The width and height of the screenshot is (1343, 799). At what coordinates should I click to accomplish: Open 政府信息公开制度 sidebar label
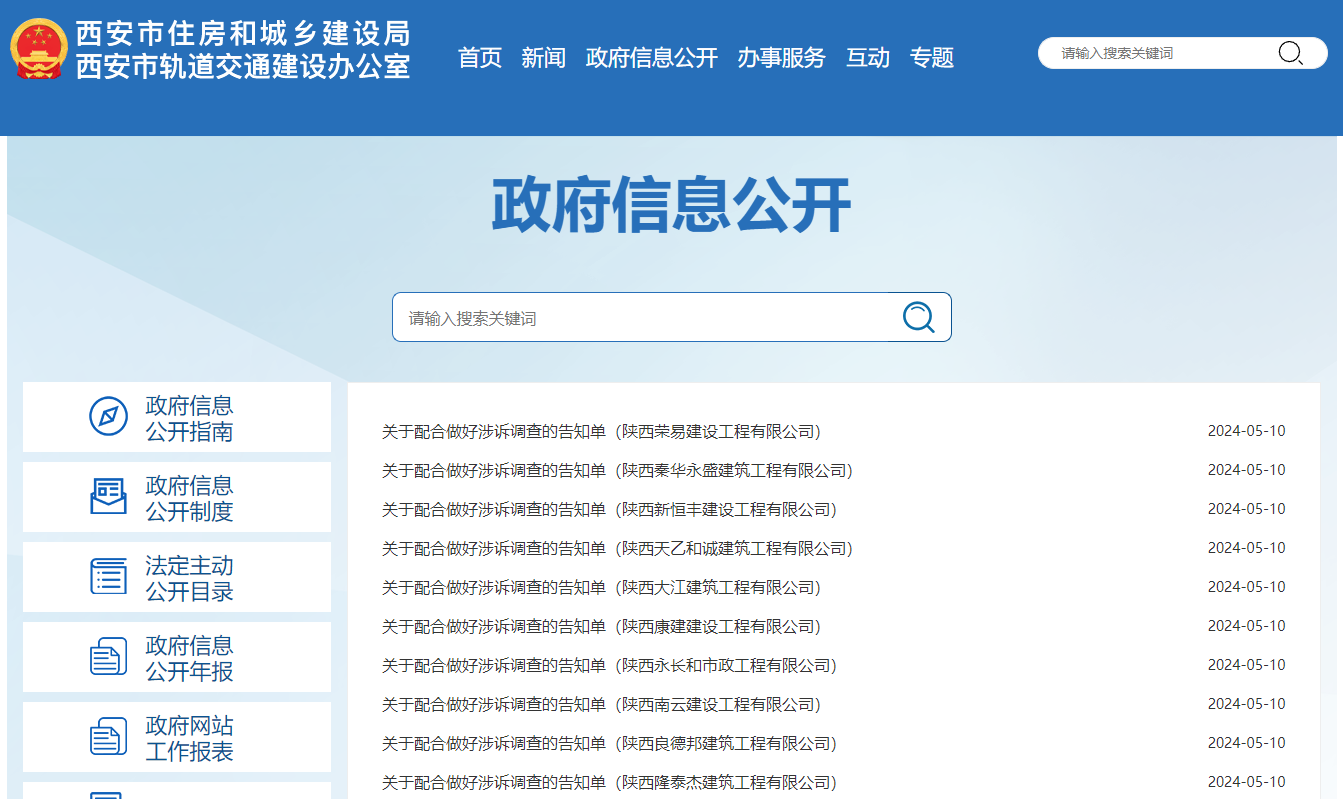(189, 498)
